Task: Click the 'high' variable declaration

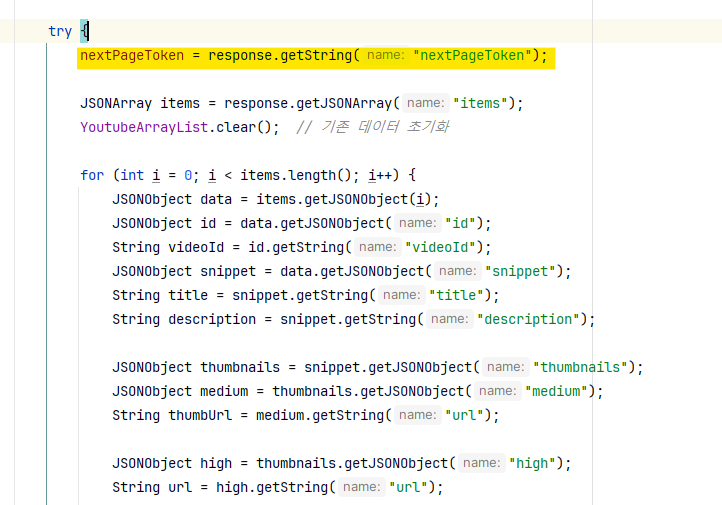Action: tap(216, 463)
